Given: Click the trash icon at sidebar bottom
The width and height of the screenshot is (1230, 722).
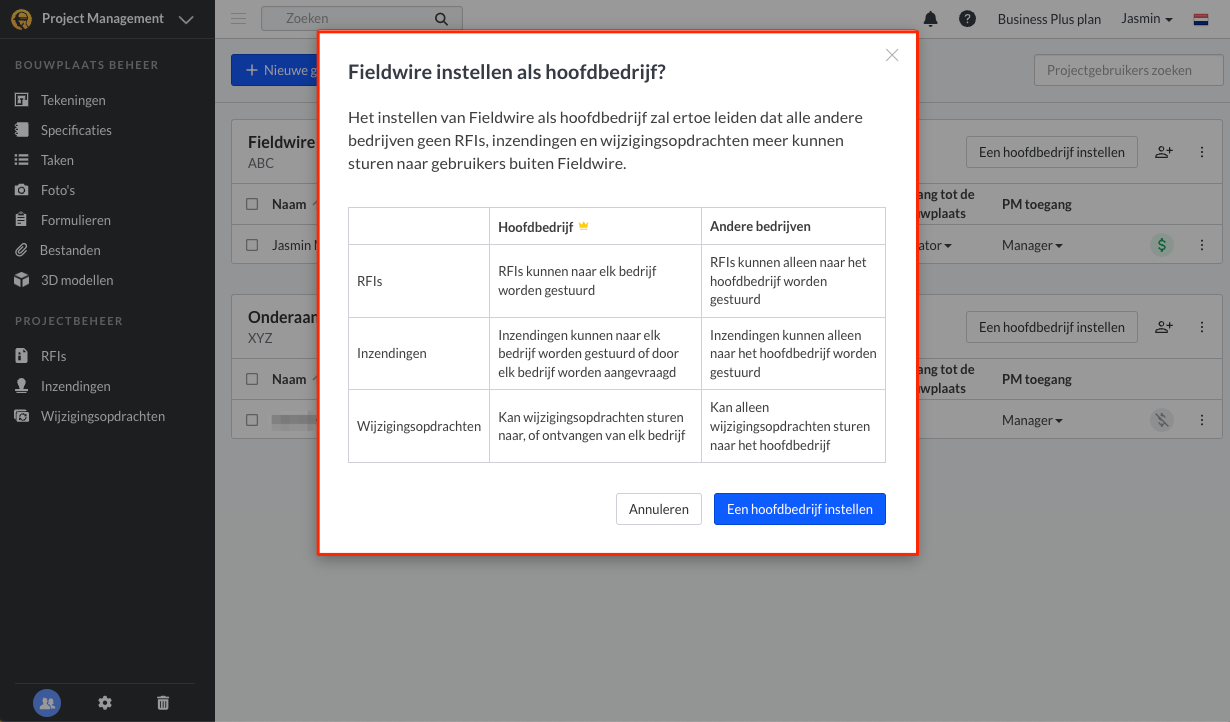Looking at the screenshot, I should (x=163, y=703).
